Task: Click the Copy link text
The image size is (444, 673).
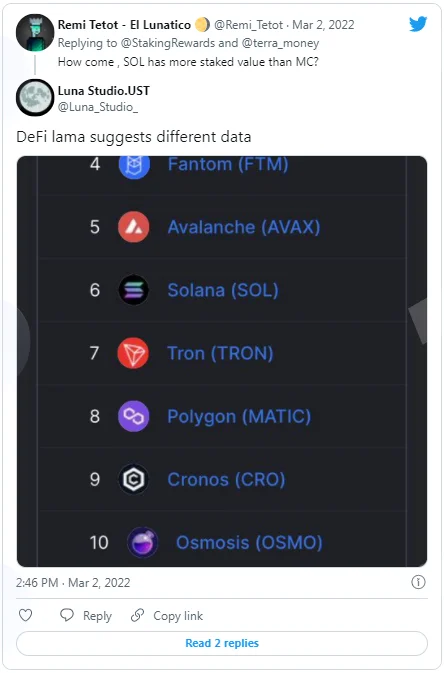Action: coord(178,615)
